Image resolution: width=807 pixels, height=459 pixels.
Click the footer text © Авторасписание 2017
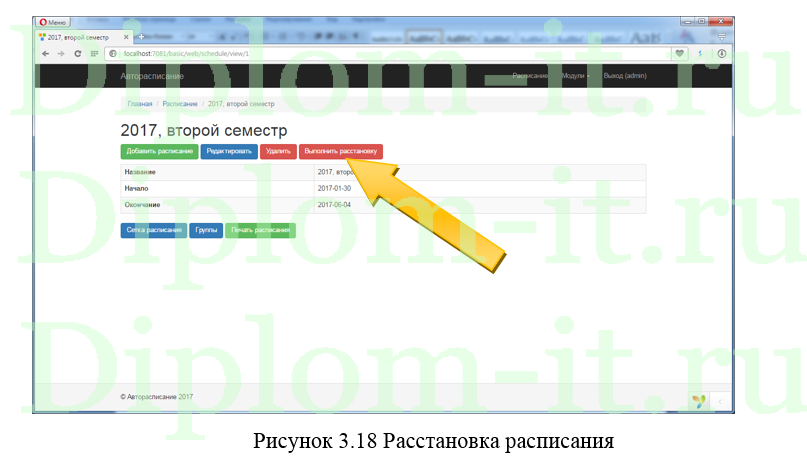tap(156, 397)
